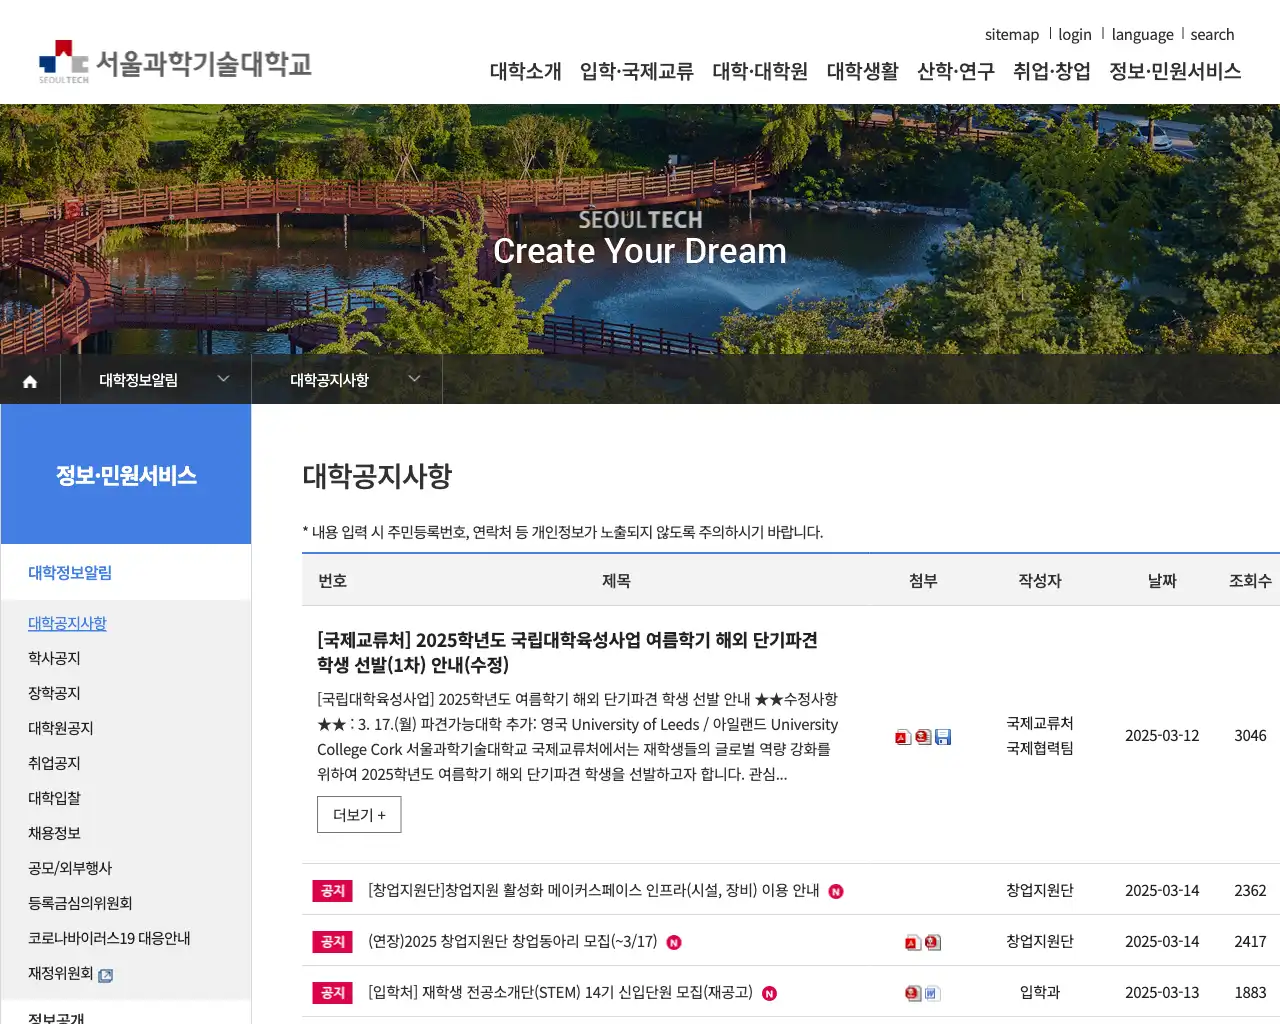The width and height of the screenshot is (1280, 1024).
Task: Select 코로나바이러스19 대응안내 in the sidebar
Action: tap(109, 938)
